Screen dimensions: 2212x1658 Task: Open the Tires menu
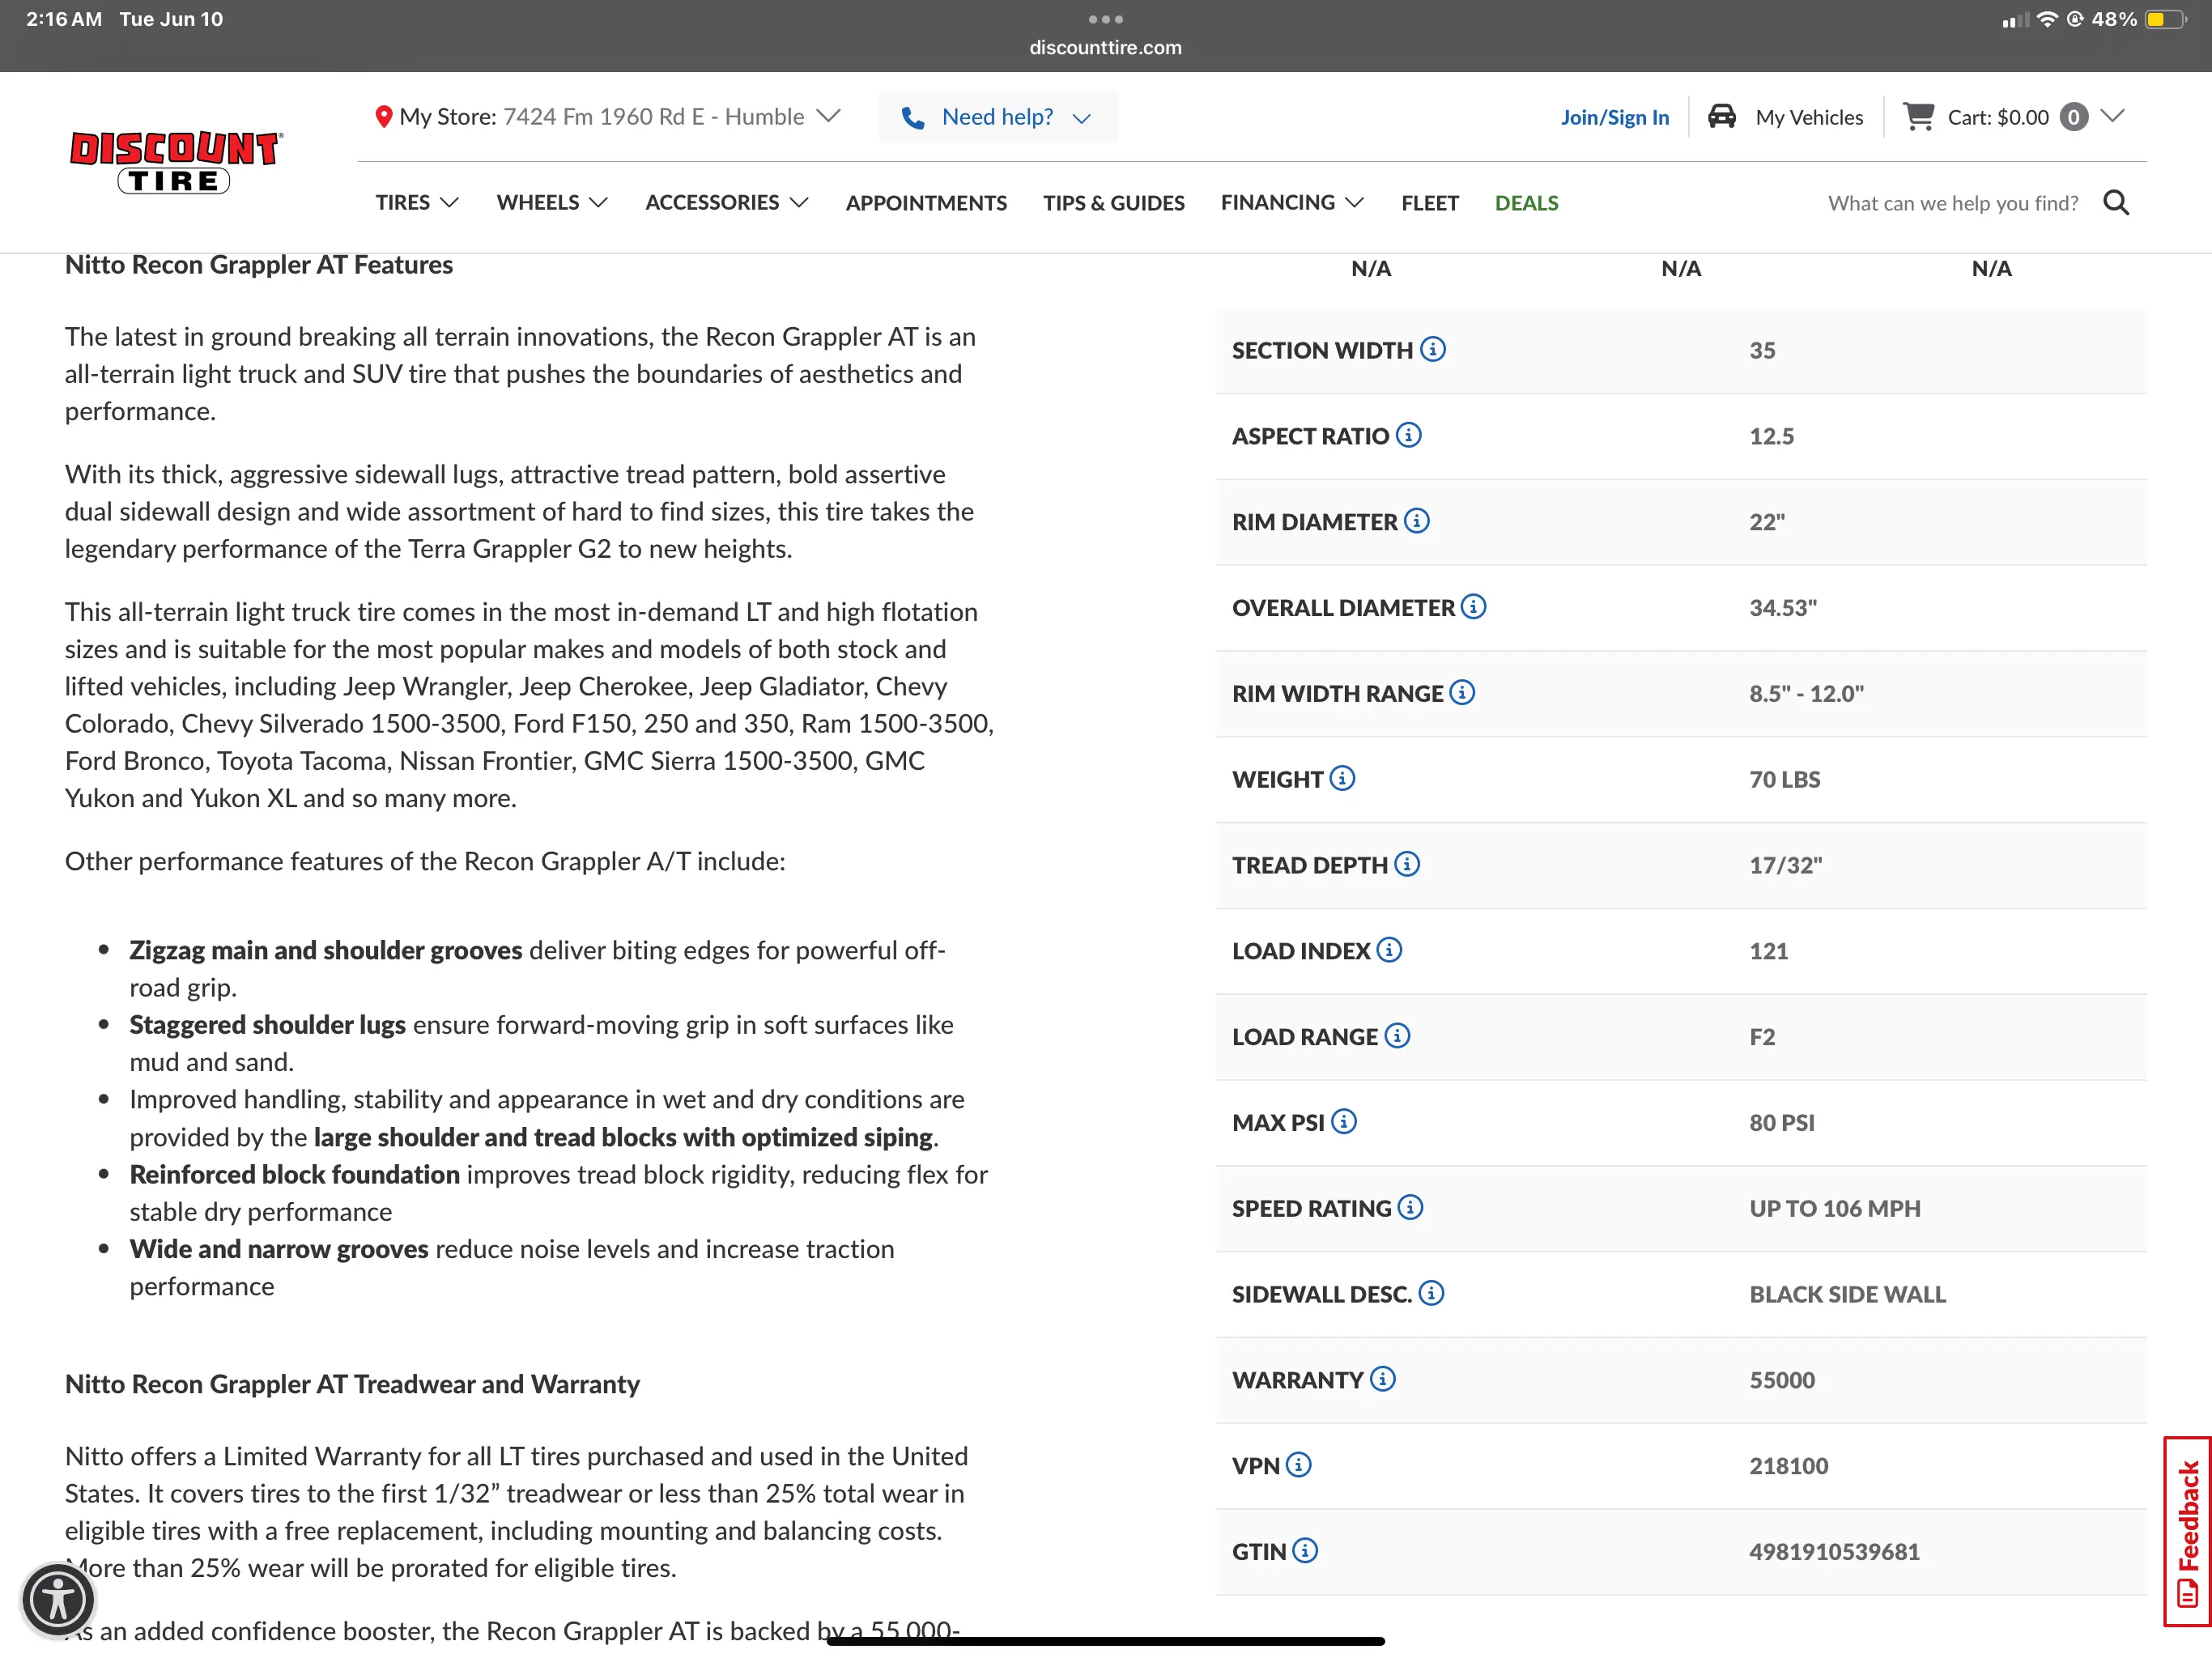pyautogui.click(x=417, y=203)
